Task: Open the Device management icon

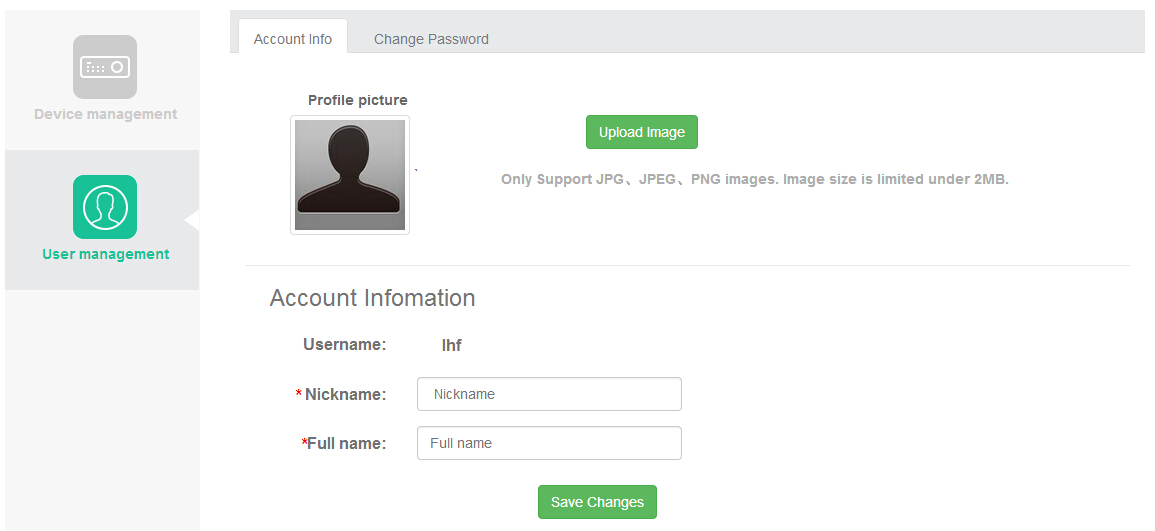Action: 105,67
